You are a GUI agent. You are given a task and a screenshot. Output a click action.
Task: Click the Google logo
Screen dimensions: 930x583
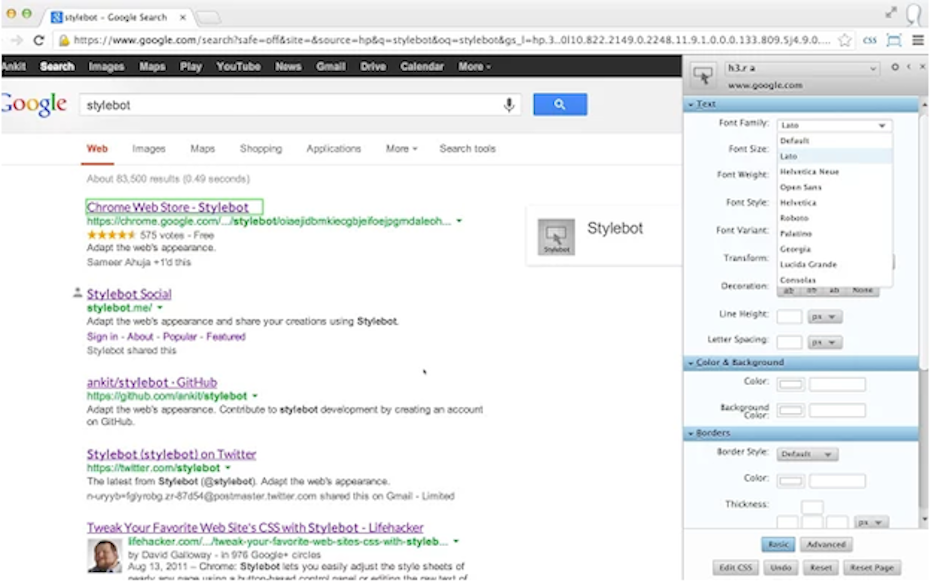coord(34,104)
